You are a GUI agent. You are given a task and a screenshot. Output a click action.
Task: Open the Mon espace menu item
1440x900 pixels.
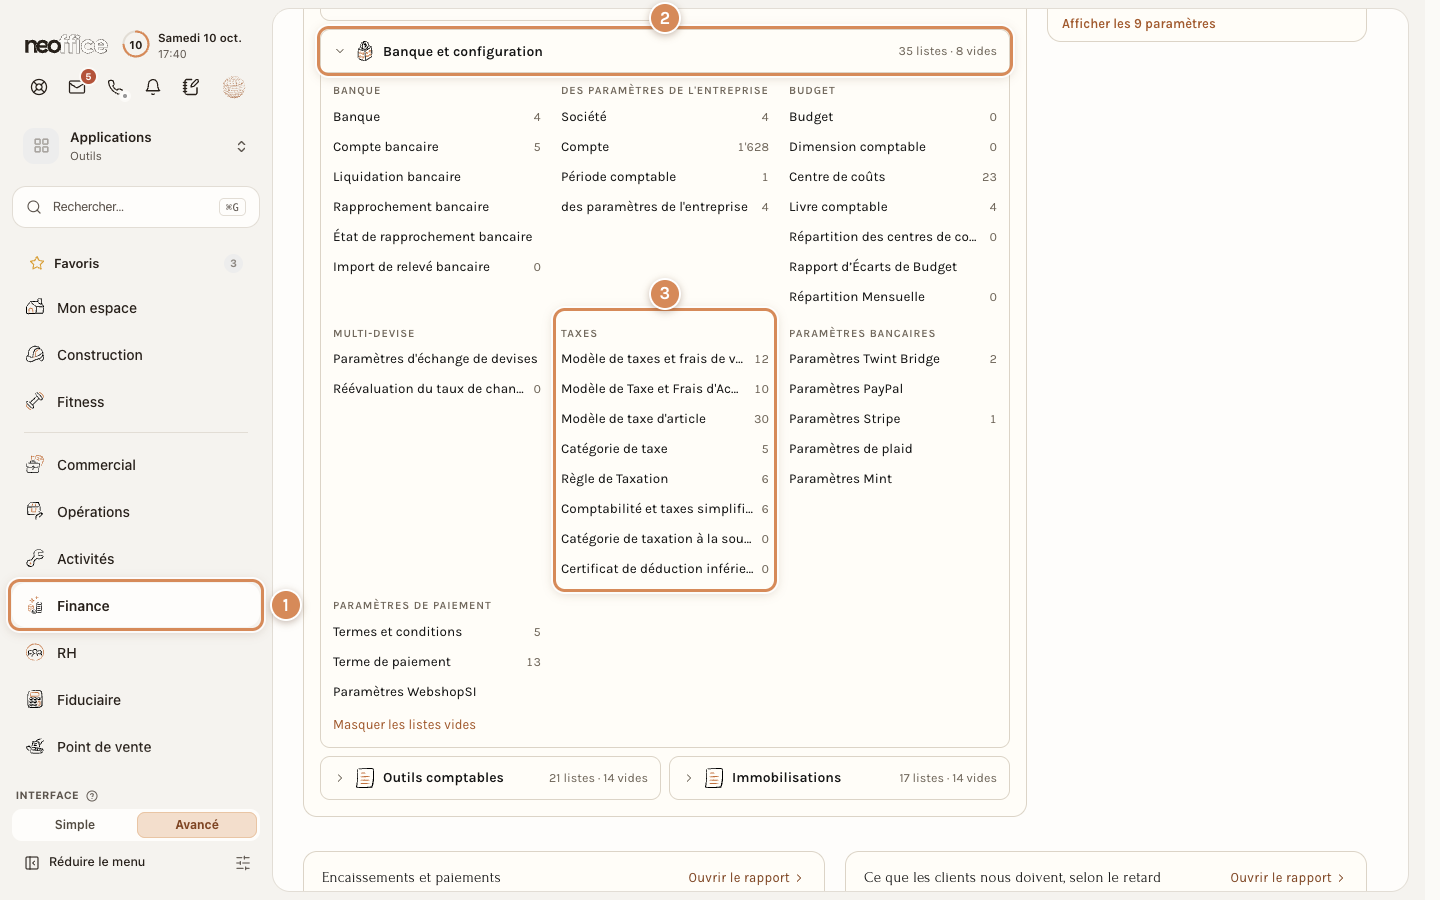136,308
